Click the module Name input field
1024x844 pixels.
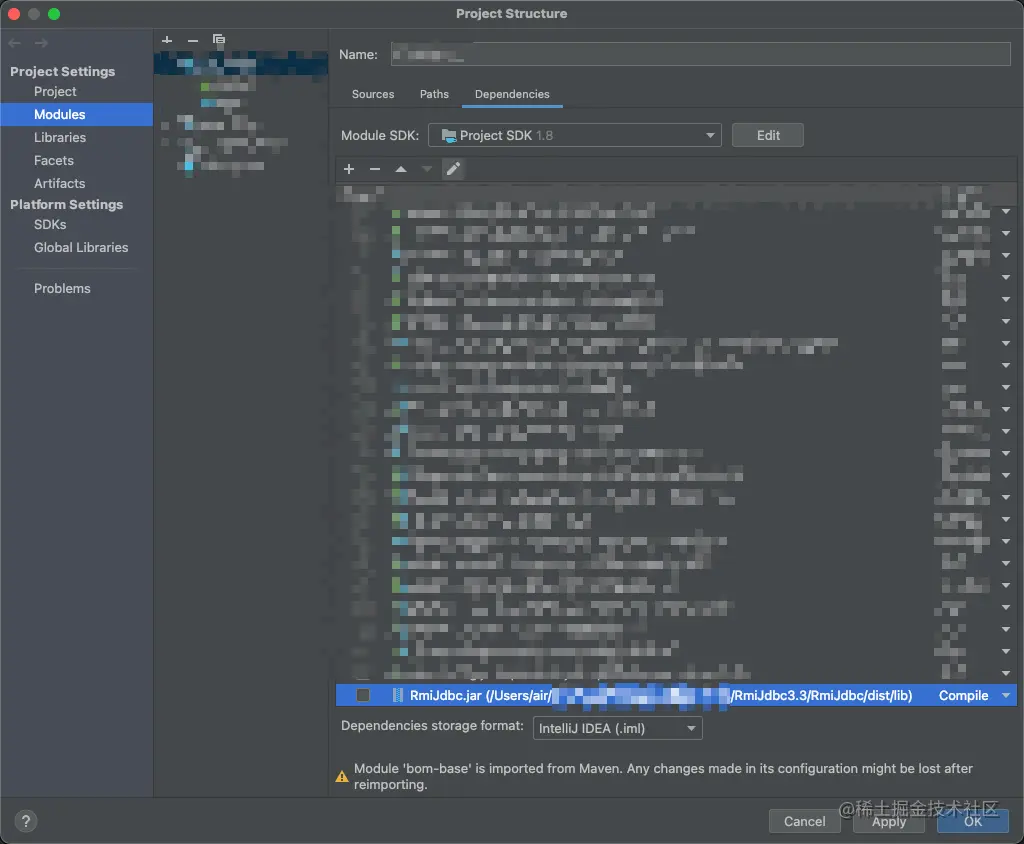click(x=701, y=54)
